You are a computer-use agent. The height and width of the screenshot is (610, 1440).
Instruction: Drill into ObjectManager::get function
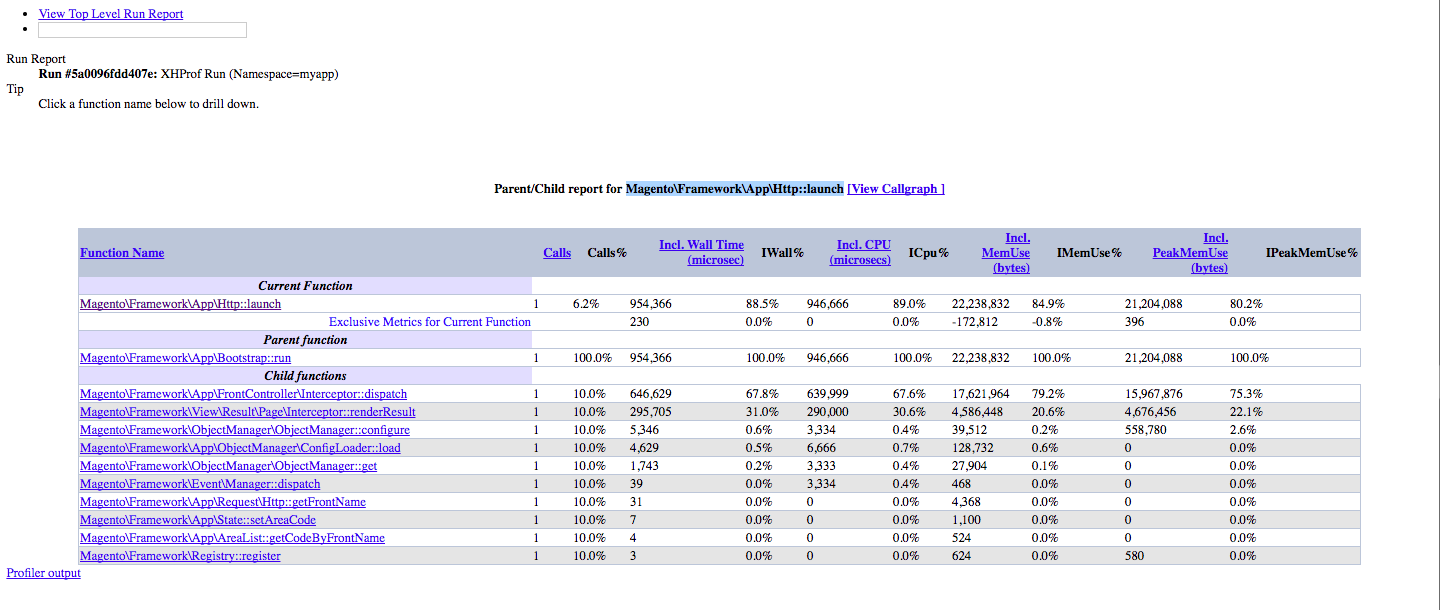tap(228, 466)
